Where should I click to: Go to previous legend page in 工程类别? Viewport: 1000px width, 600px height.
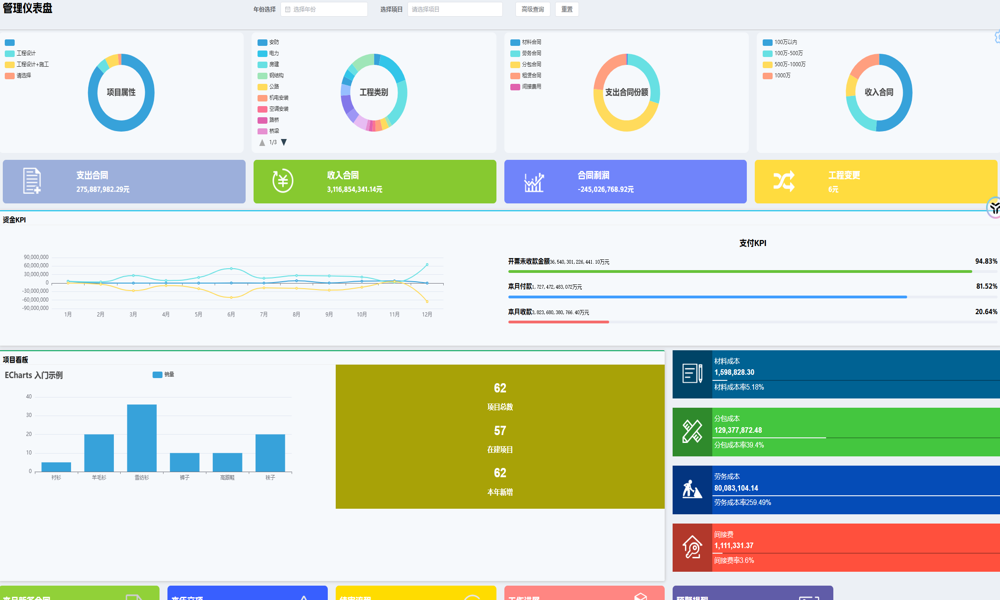(262, 142)
